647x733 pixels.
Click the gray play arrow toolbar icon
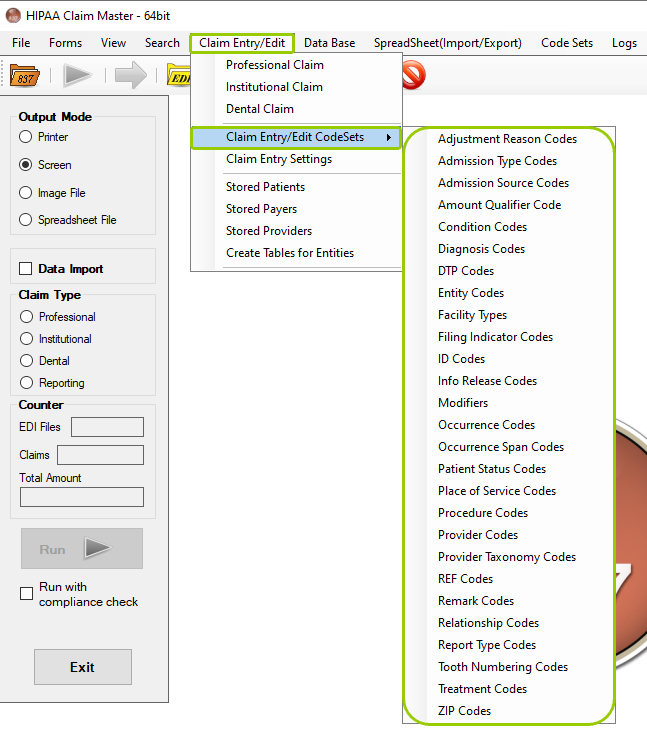point(78,75)
